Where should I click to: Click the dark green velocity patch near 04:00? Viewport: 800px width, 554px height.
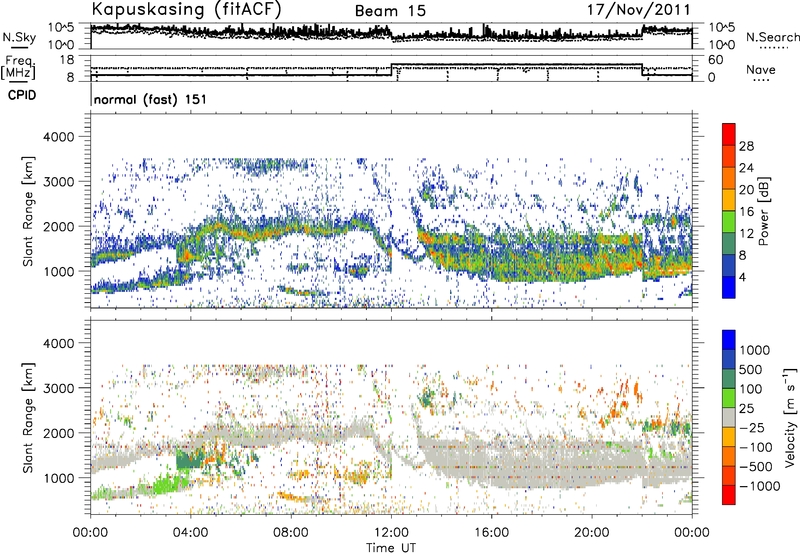click(189, 458)
